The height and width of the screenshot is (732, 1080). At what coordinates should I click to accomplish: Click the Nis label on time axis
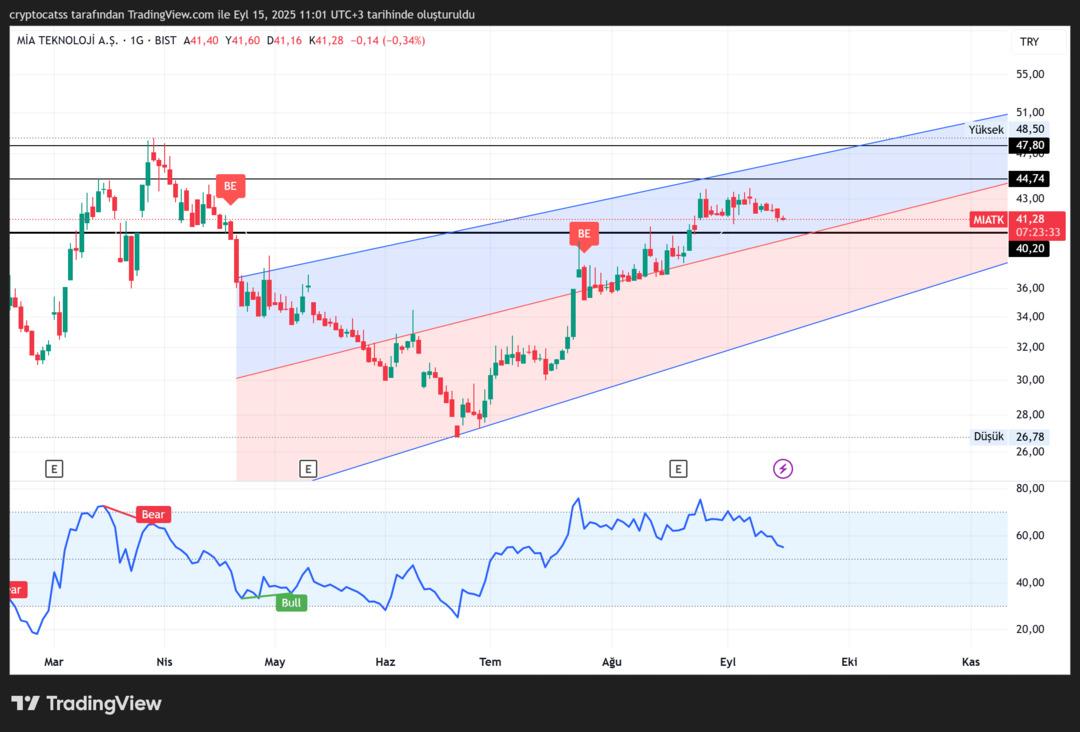click(164, 662)
